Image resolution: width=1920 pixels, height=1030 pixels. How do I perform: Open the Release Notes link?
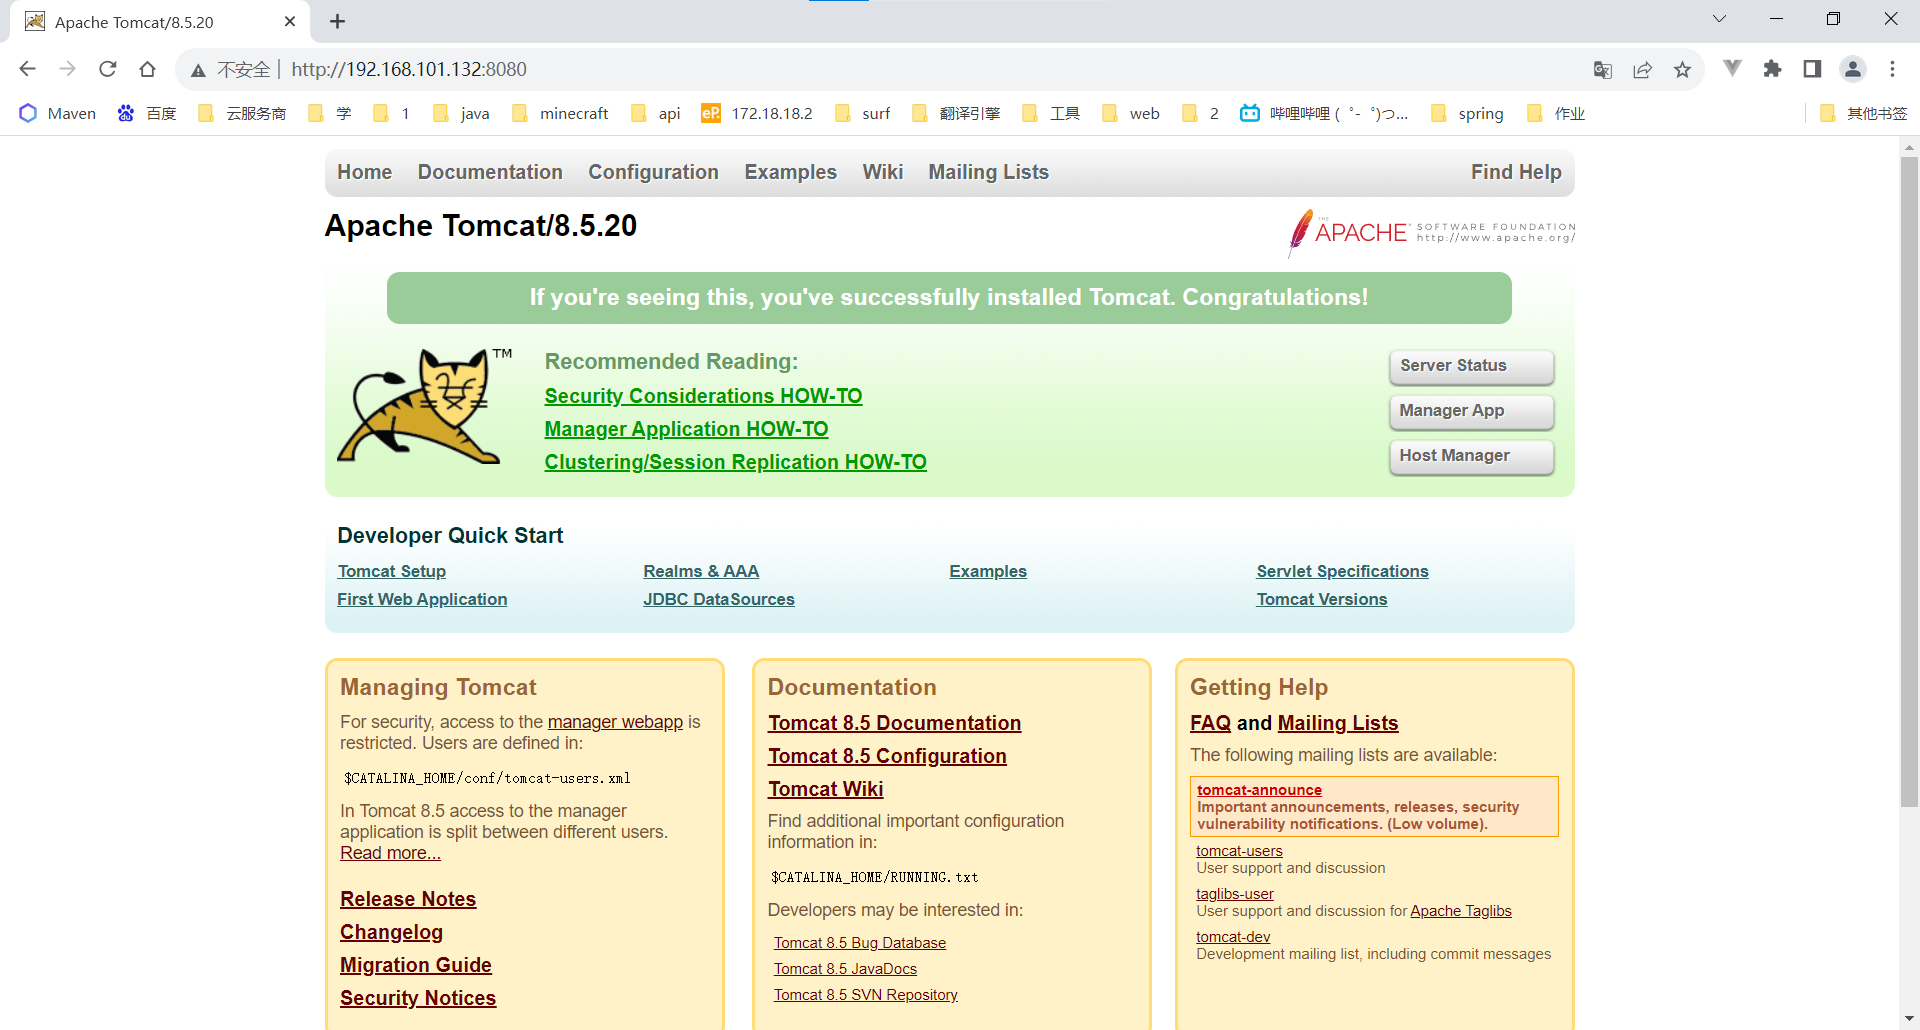[408, 899]
